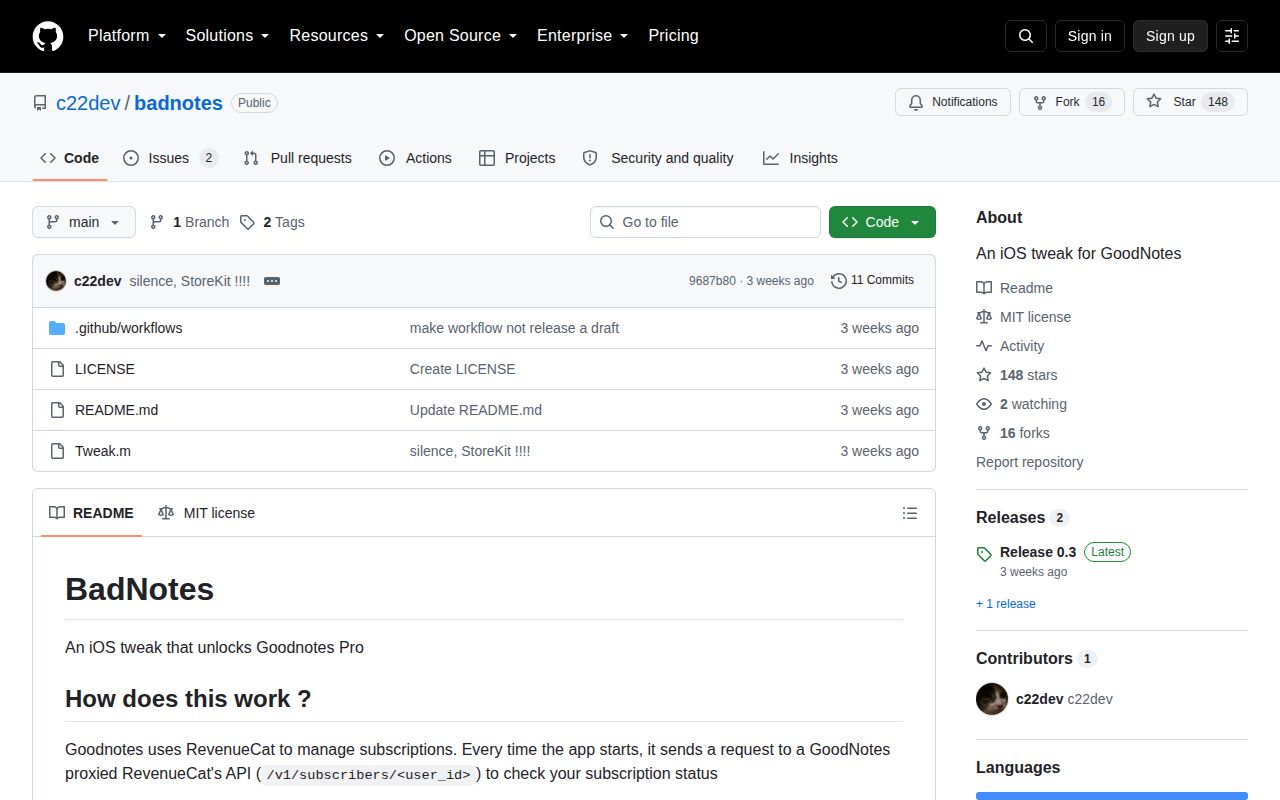Image resolution: width=1280 pixels, height=800 pixels.
Task: Click Report repository link
Action: tap(1030, 462)
